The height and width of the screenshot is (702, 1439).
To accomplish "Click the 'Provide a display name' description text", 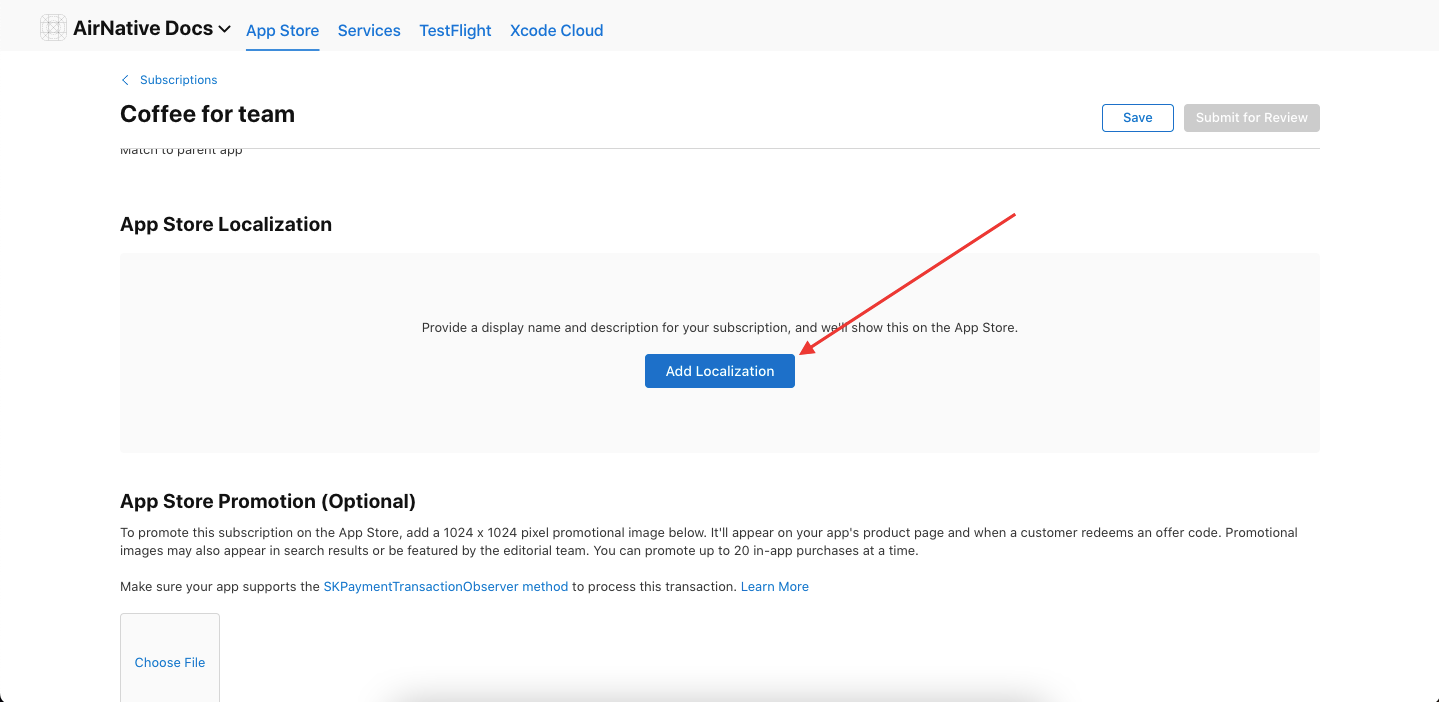I will [719, 328].
